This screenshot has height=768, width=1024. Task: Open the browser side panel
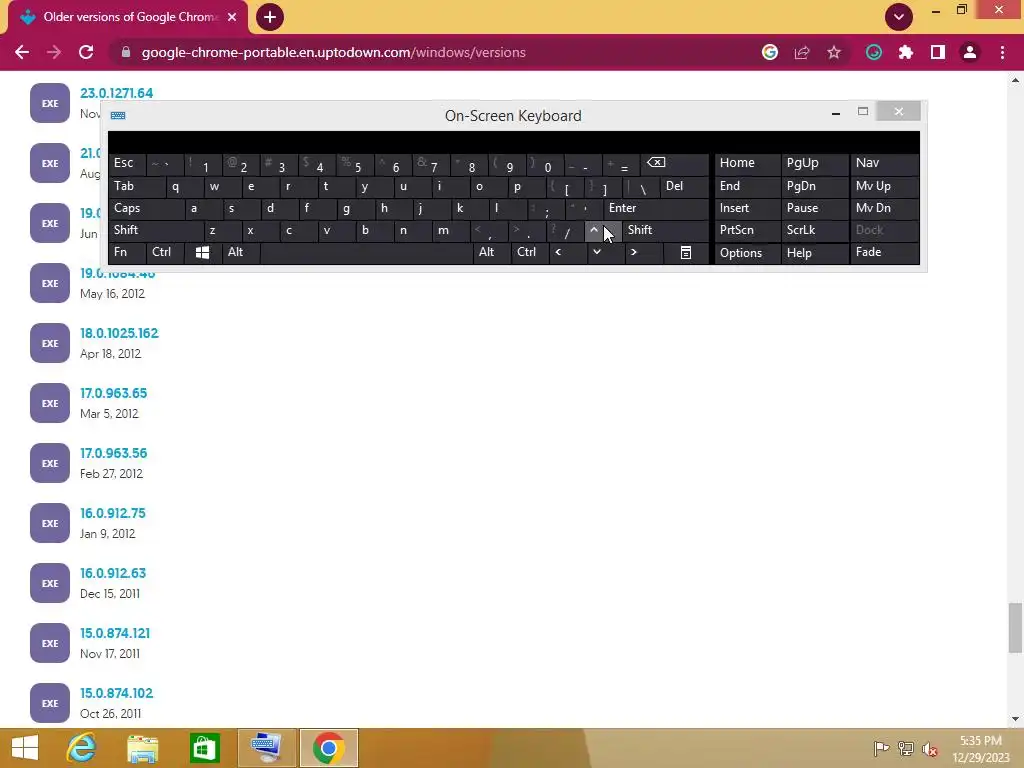[x=938, y=52]
